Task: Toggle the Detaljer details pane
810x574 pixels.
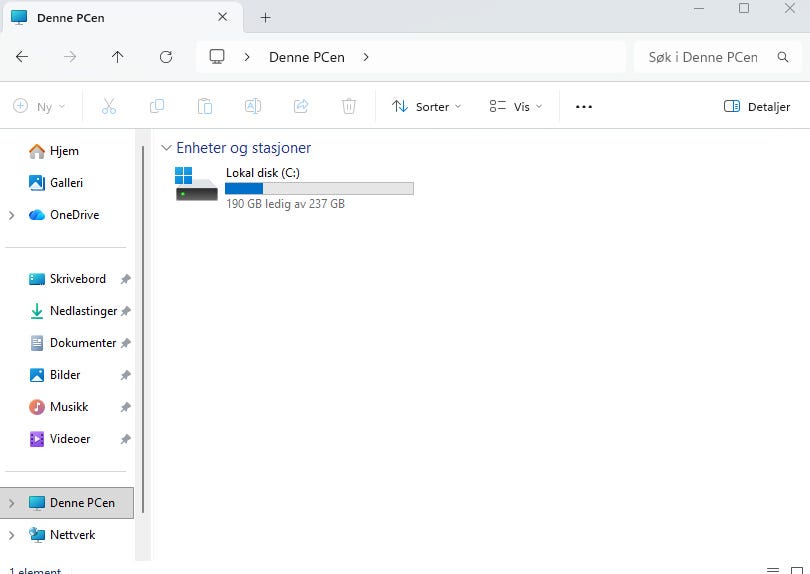Action: tap(757, 106)
